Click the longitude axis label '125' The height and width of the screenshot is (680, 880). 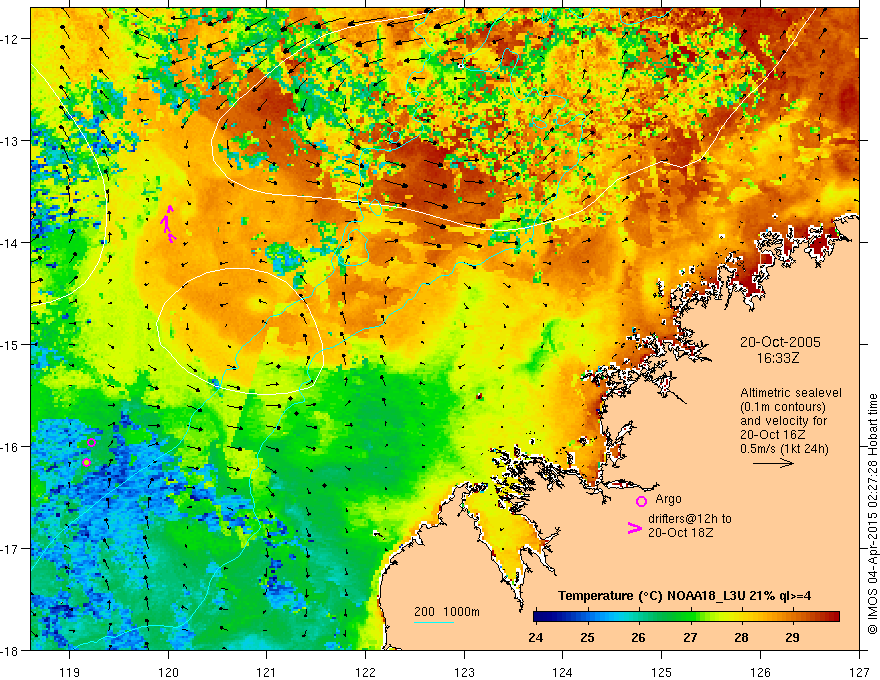click(661, 672)
